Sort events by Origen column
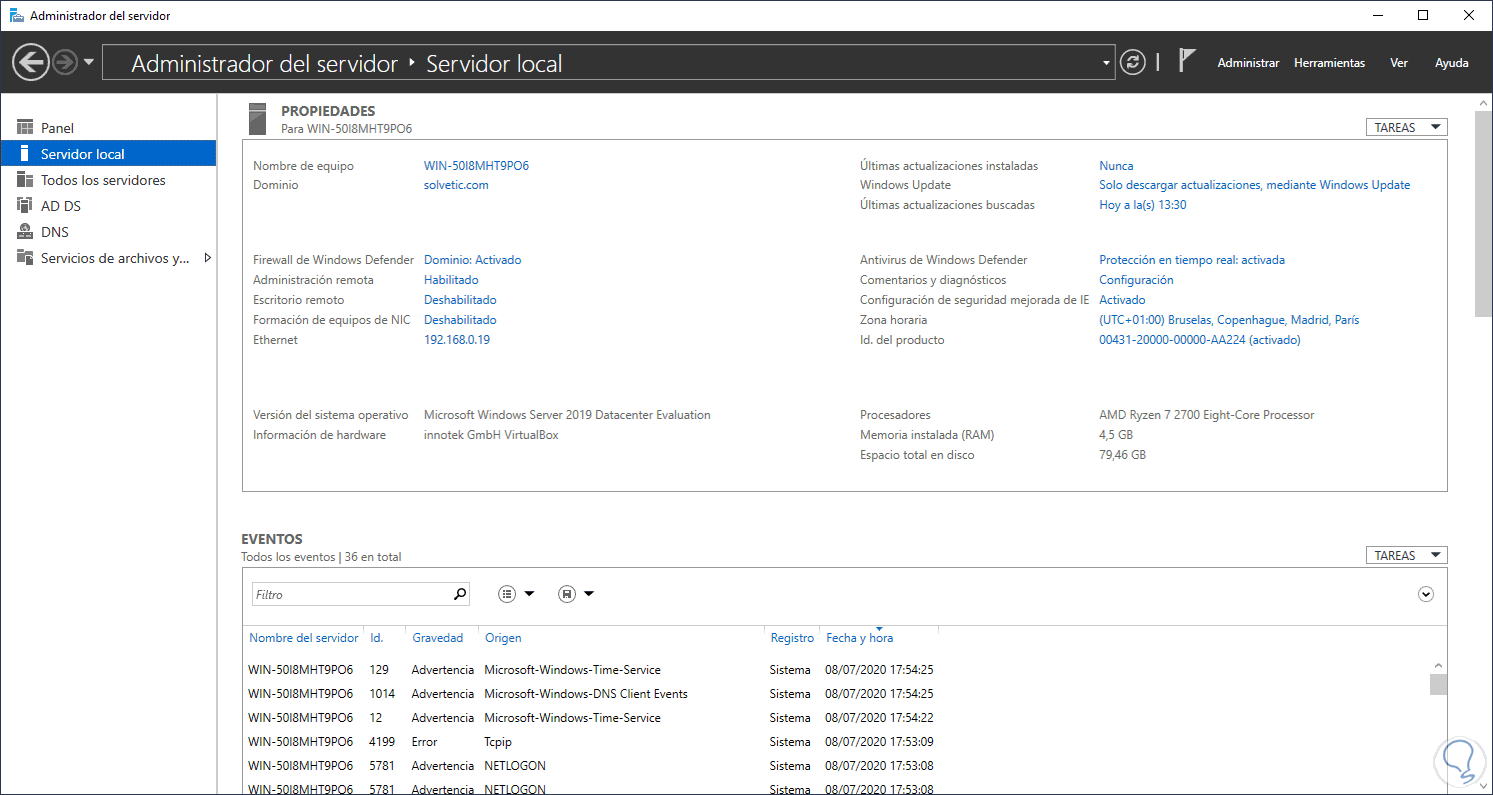 (503, 638)
